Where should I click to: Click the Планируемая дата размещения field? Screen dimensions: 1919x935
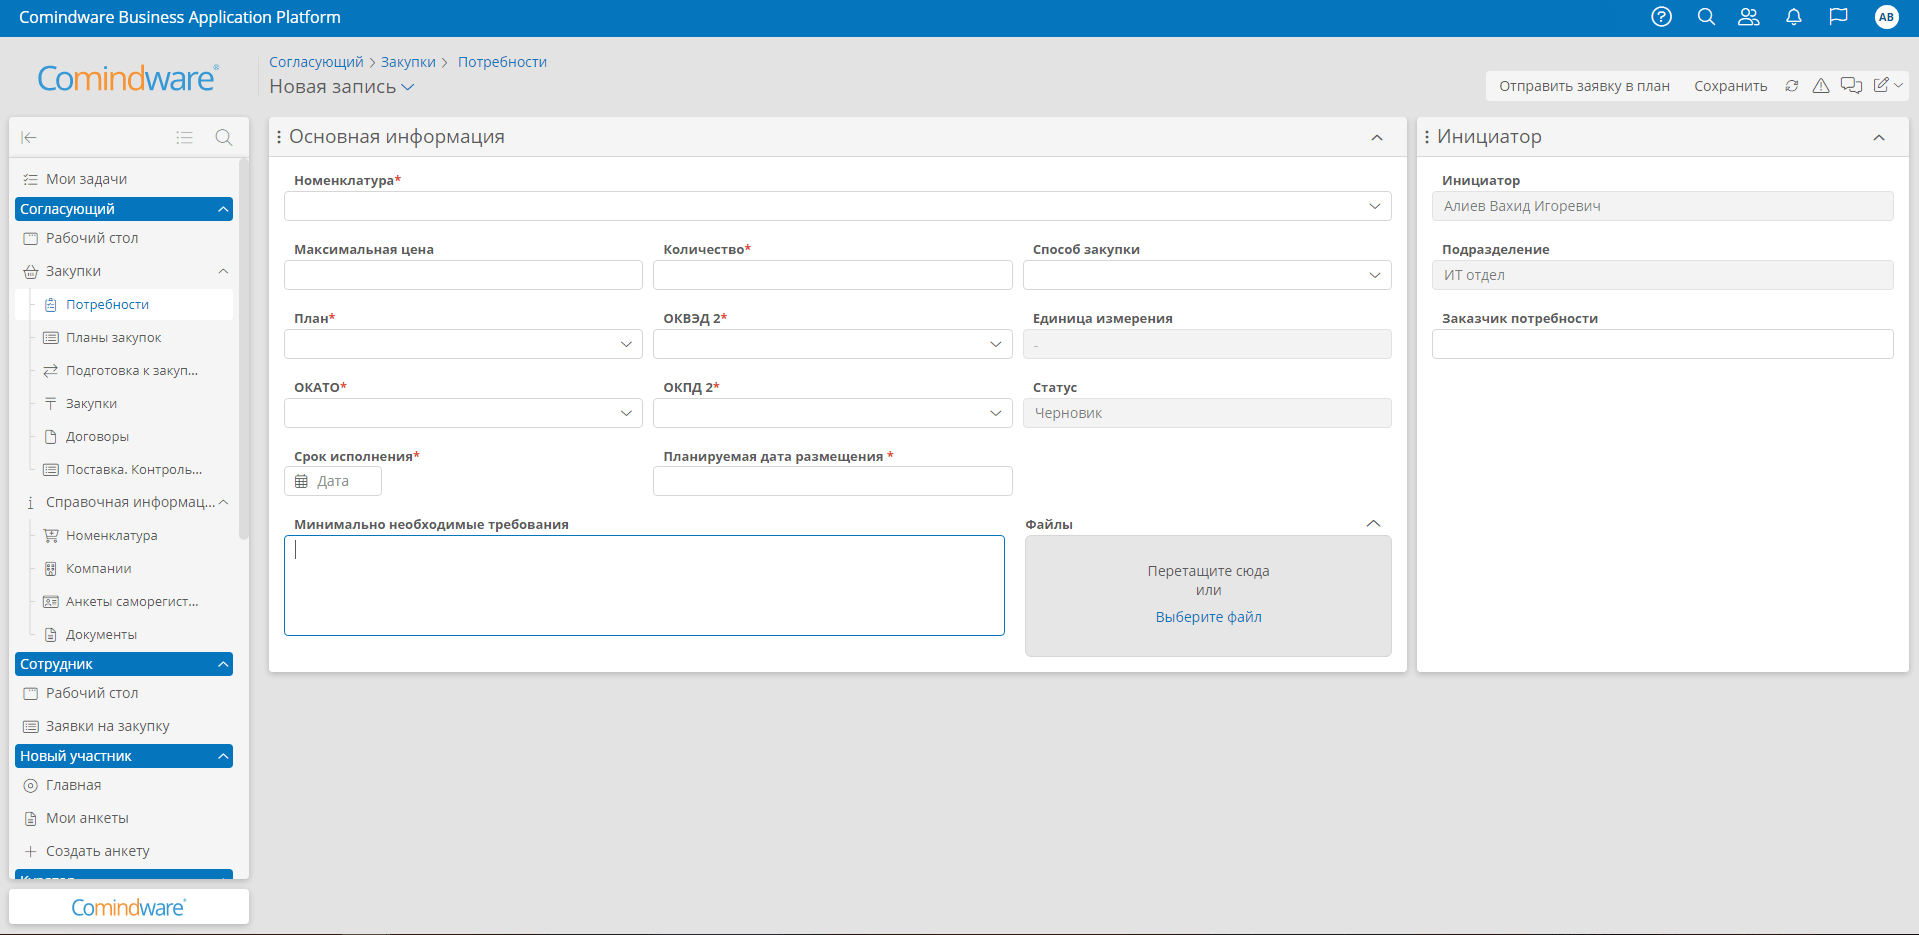point(833,481)
